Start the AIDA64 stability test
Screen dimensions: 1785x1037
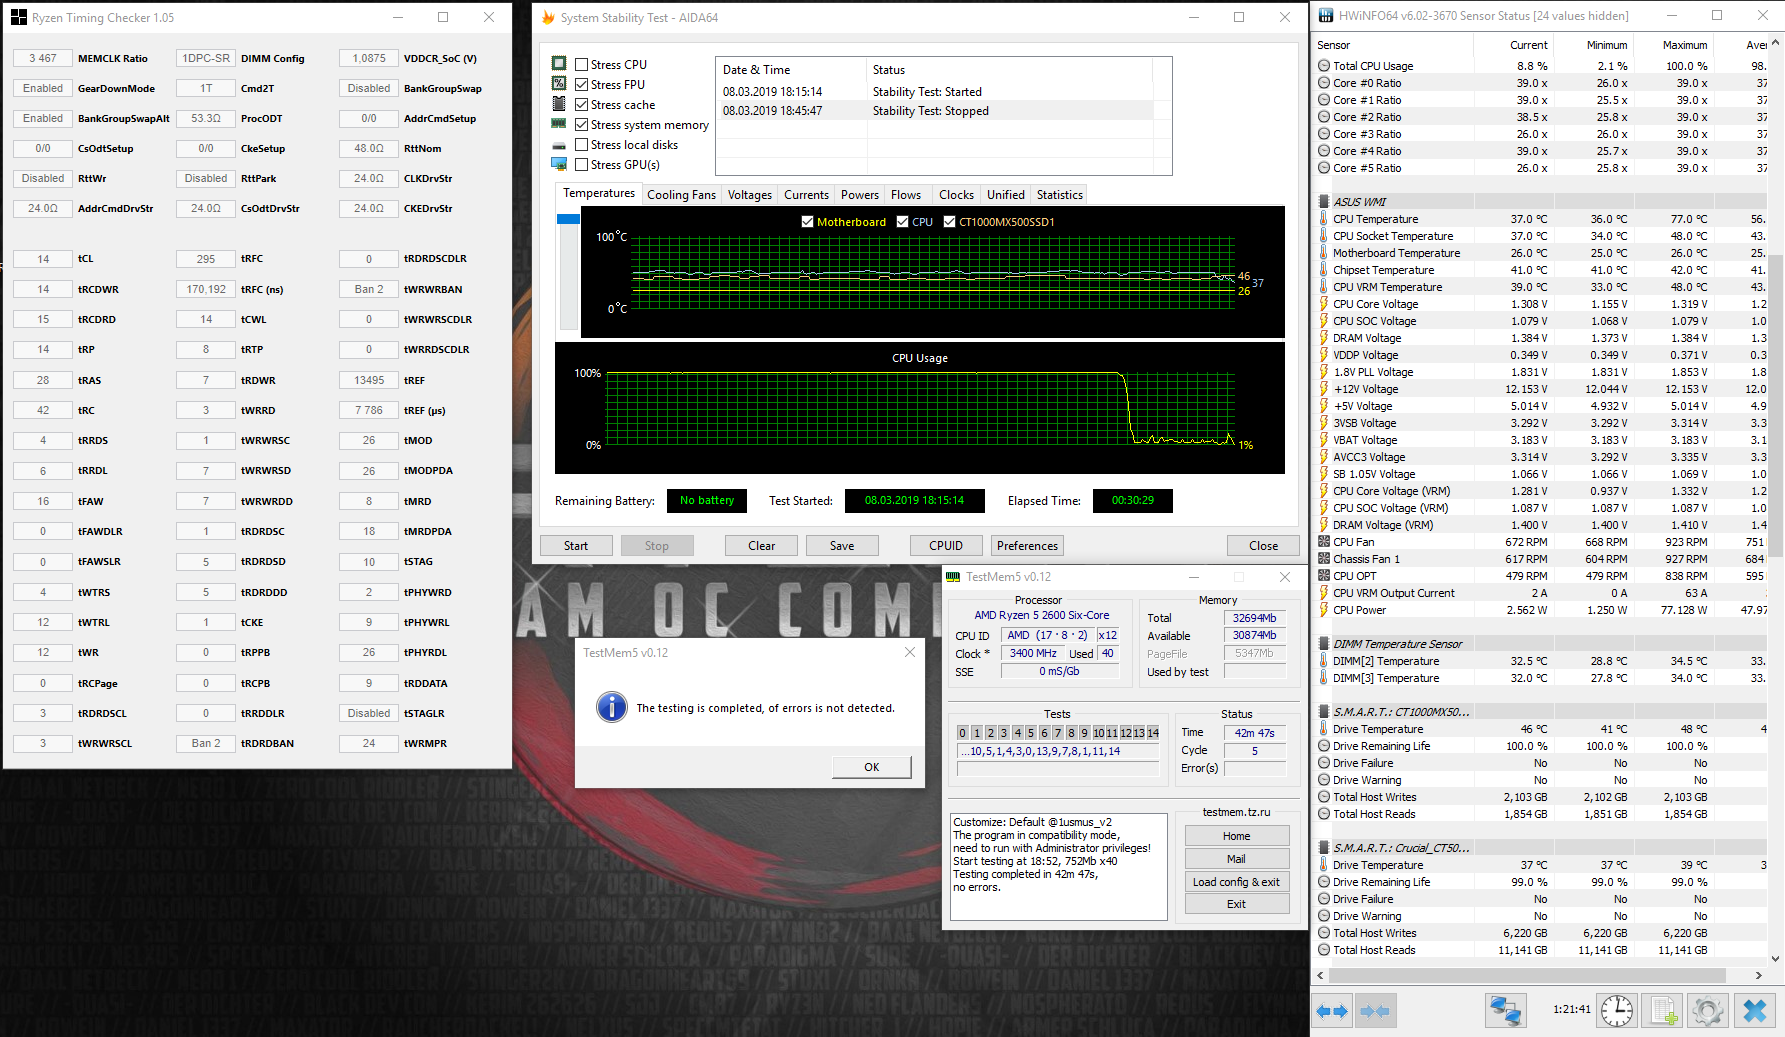[x=576, y=545]
